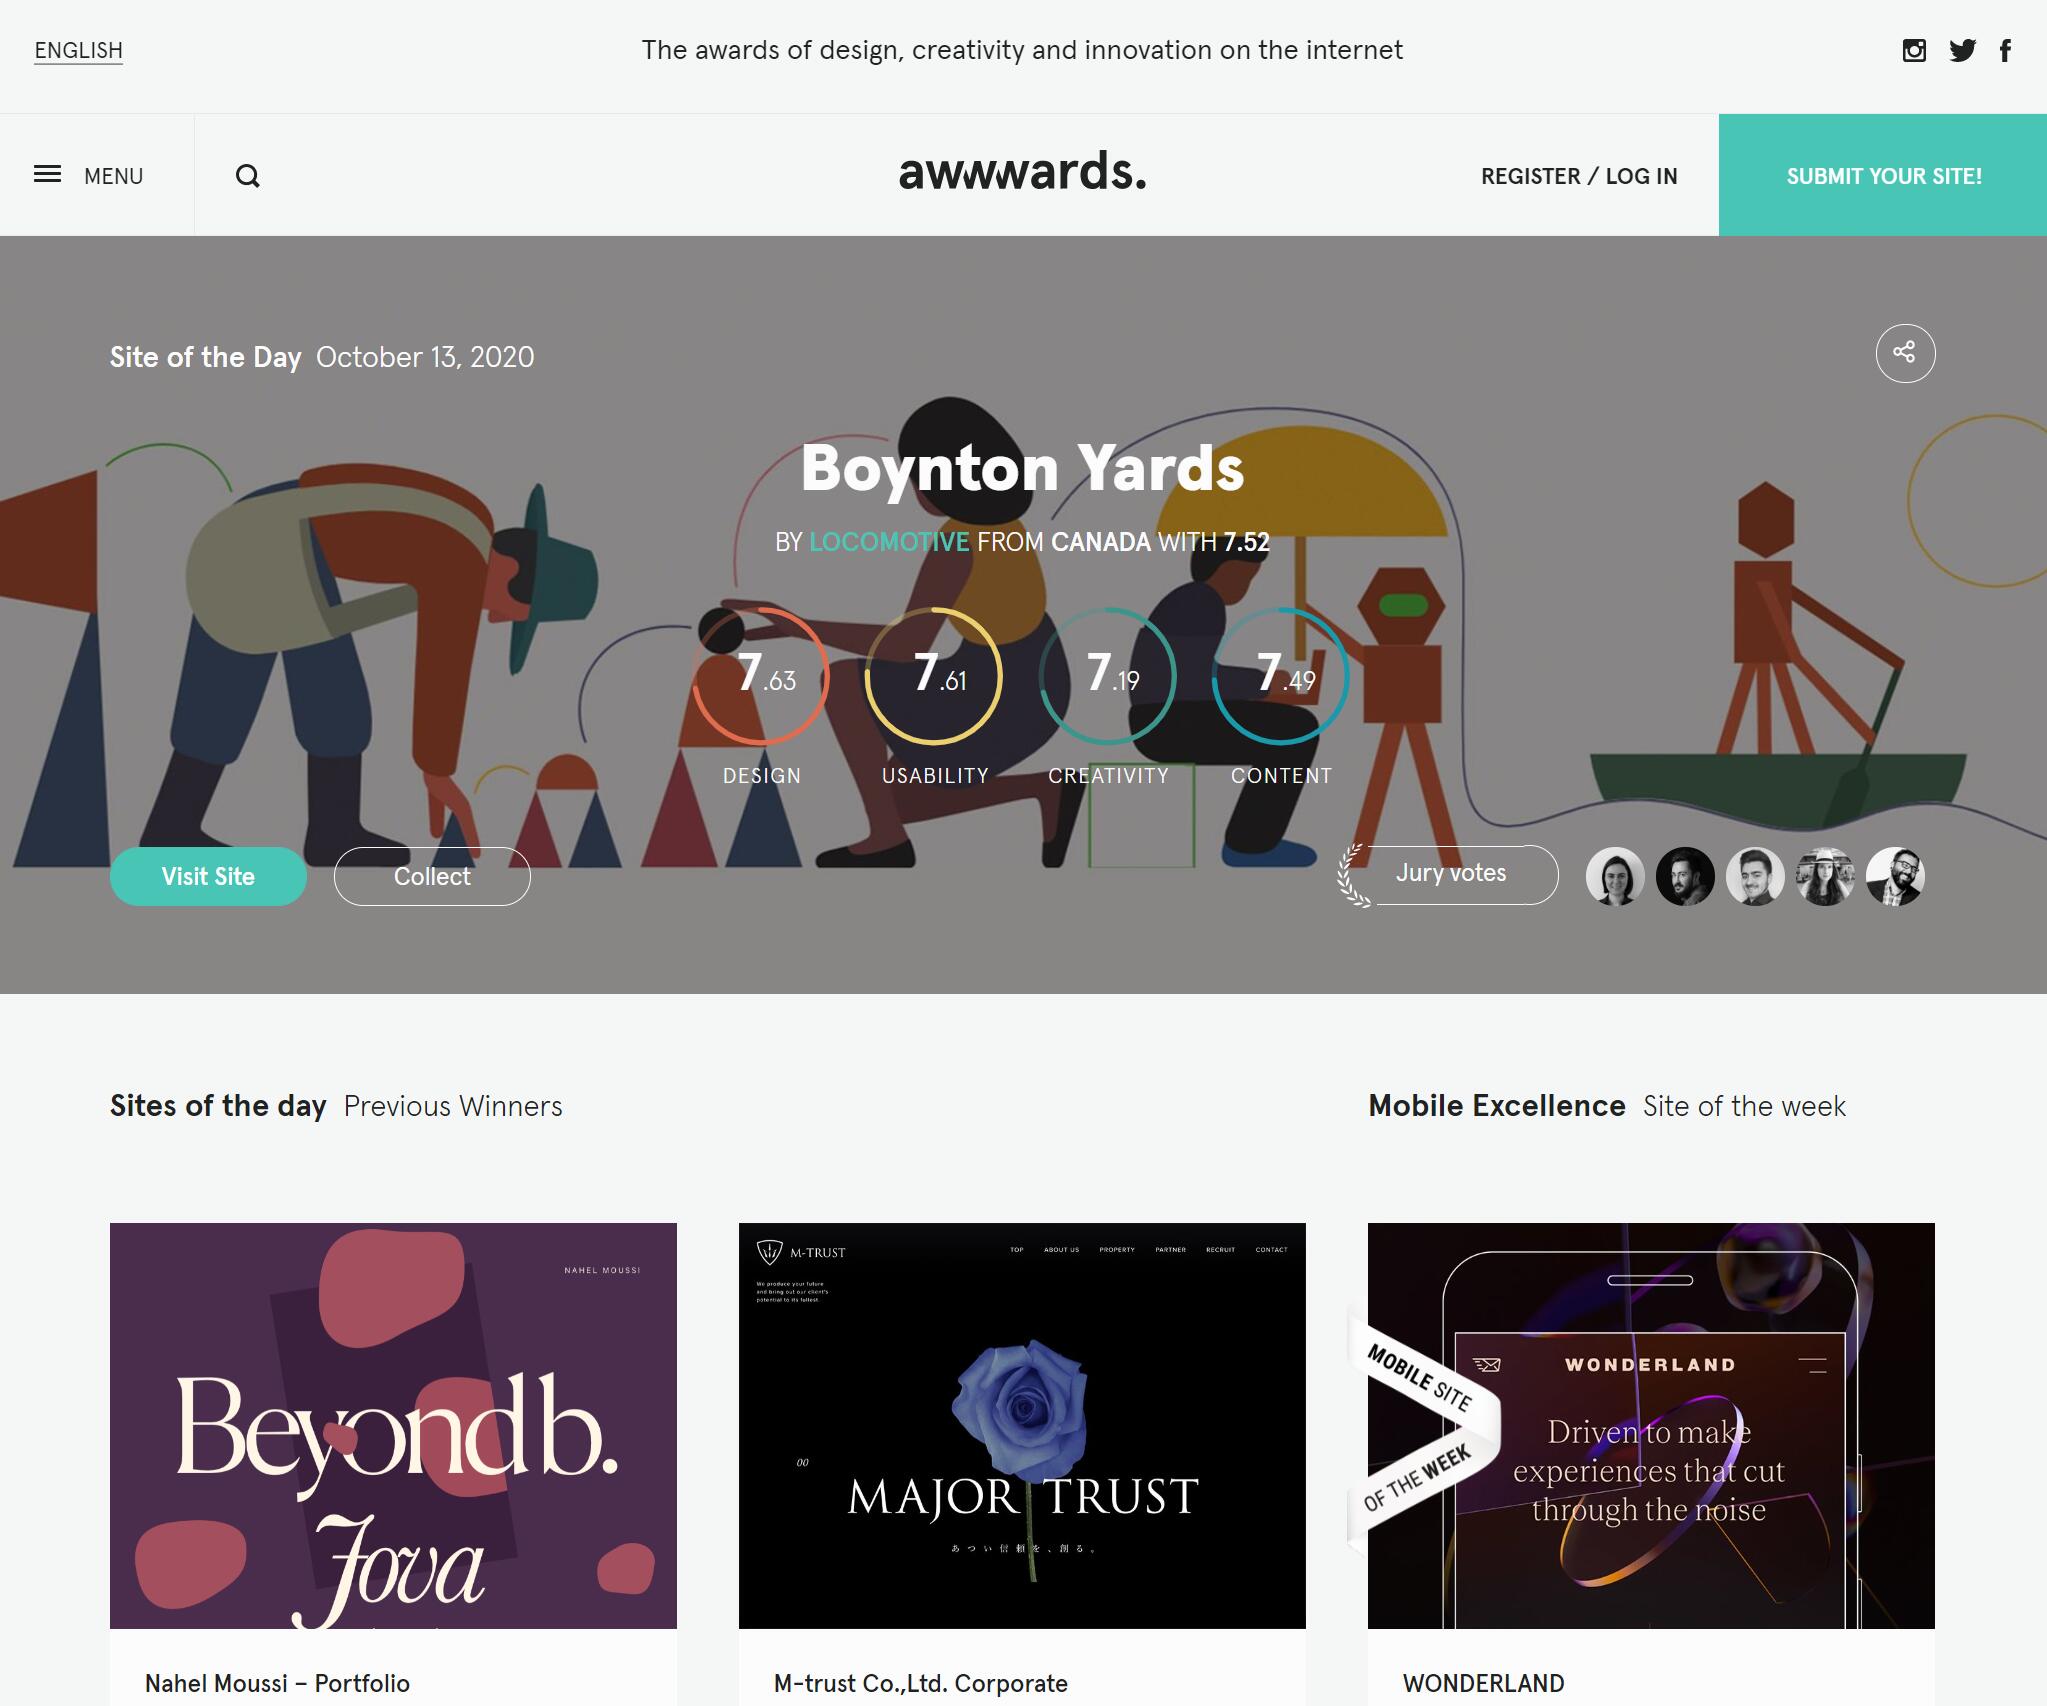Click the share icon on featured site
Image resolution: width=2047 pixels, height=1706 pixels.
(x=1904, y=352)
